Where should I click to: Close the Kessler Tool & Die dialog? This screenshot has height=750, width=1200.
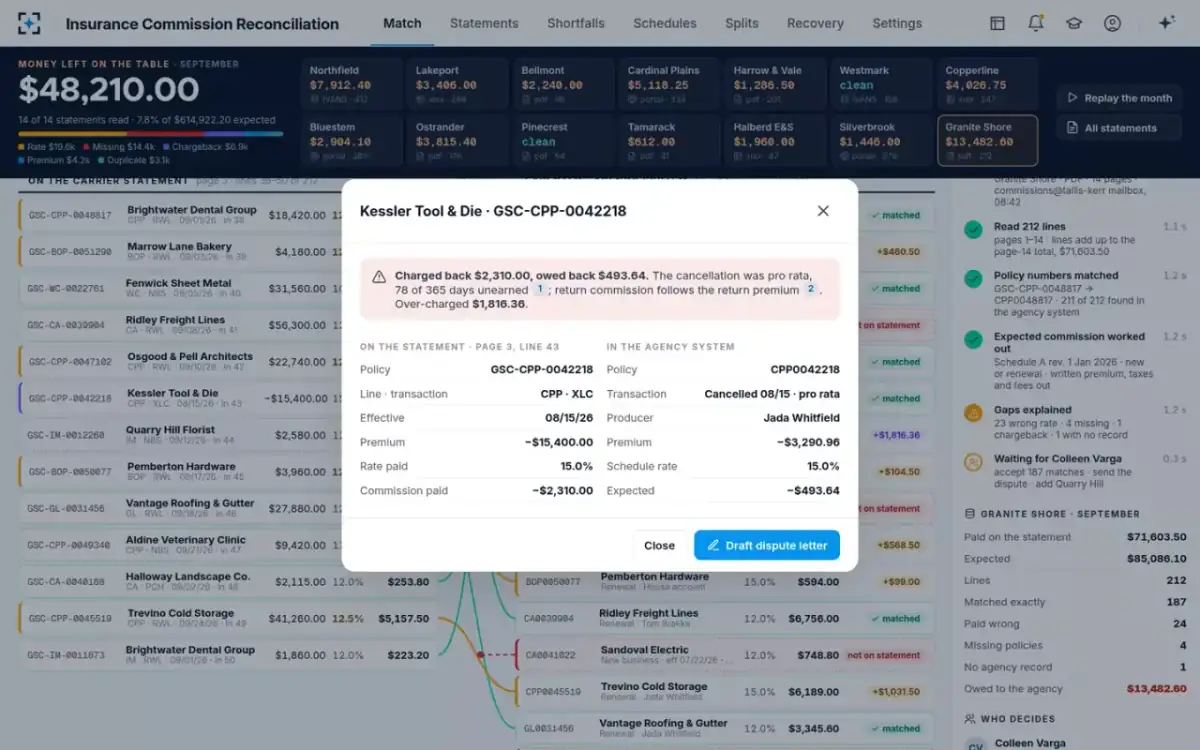pos(823,211)
